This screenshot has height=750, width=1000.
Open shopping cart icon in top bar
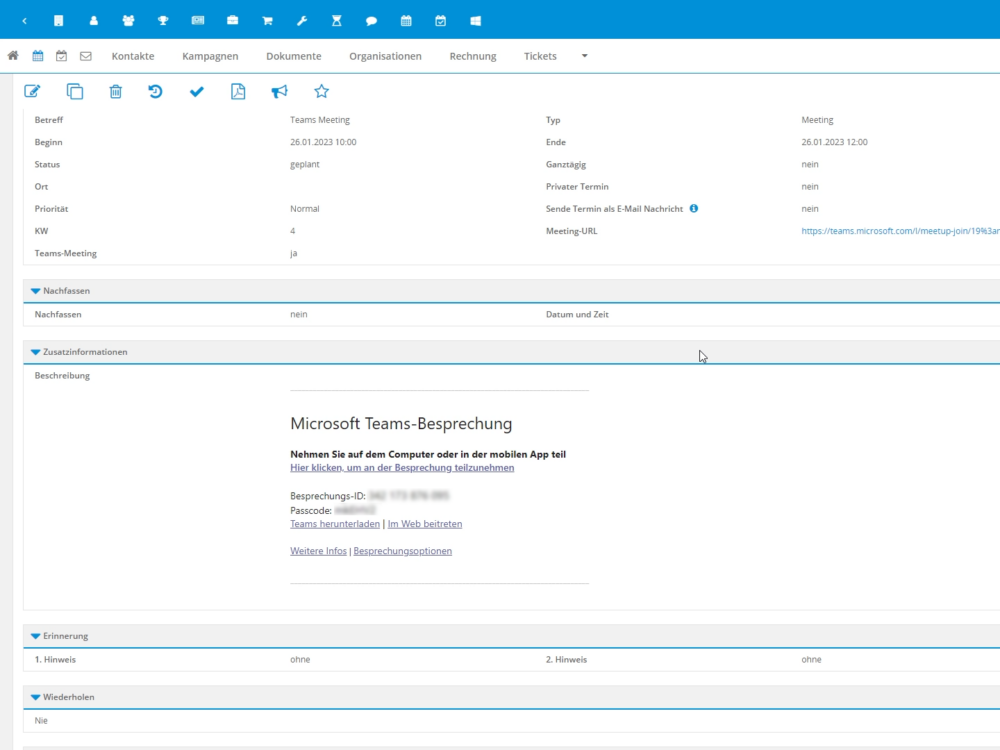tap(267, 20)
